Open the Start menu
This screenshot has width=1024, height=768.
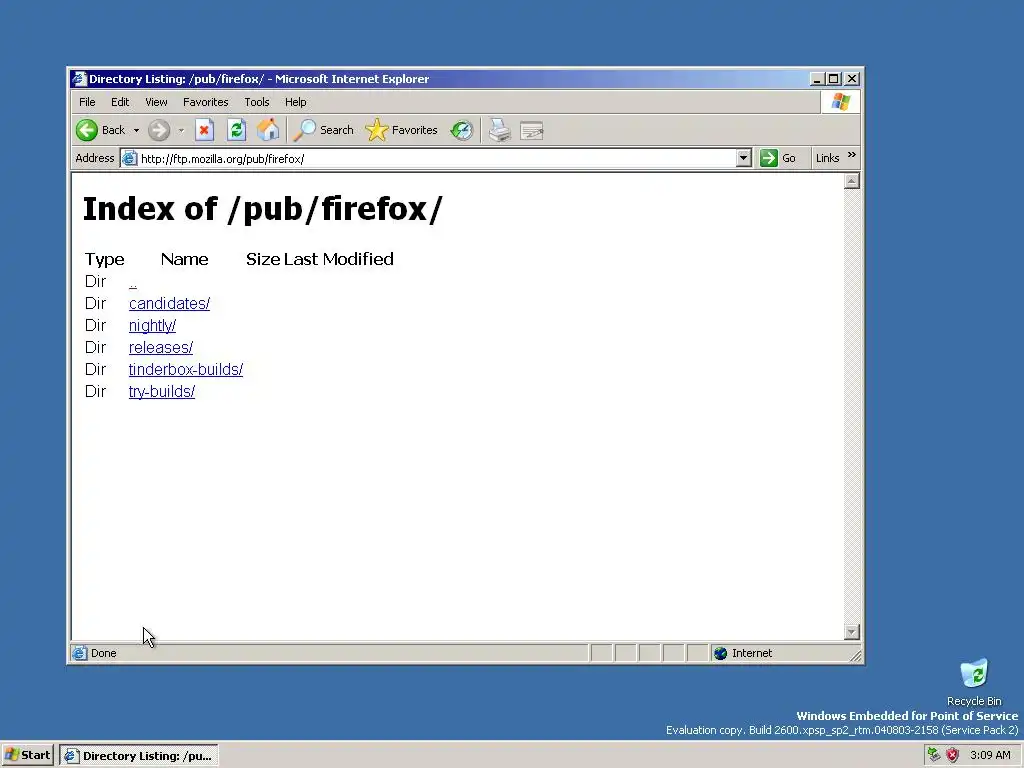click(x=27, y=755)
